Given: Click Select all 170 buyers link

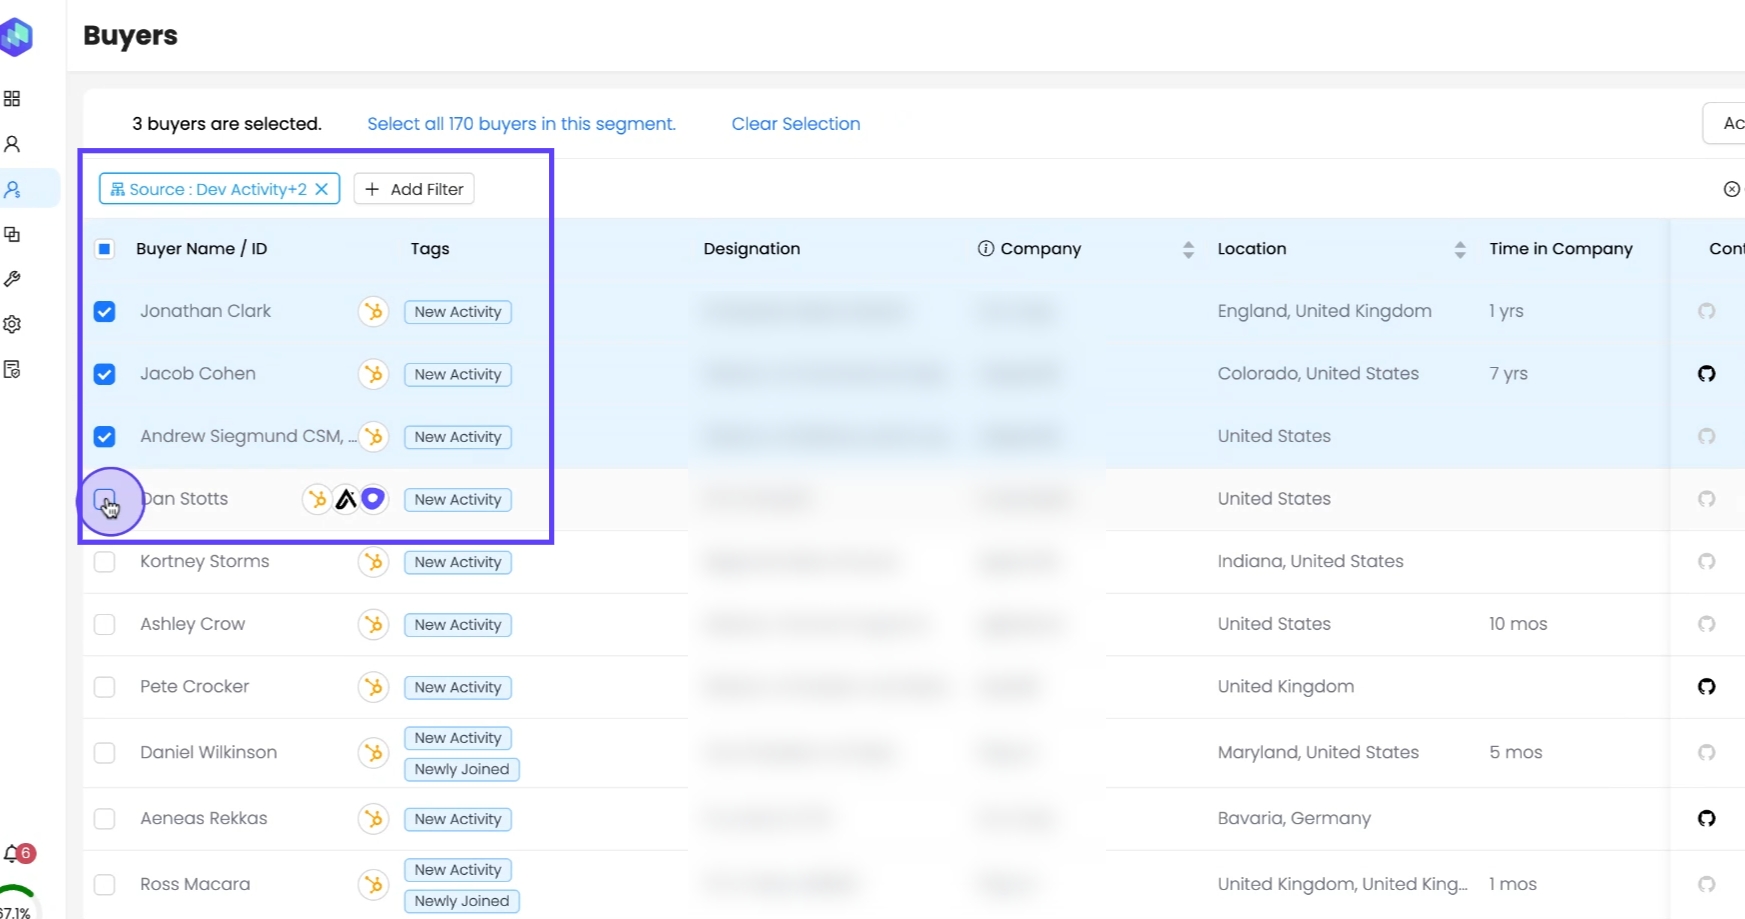Looking at the screenshot, I should pyautogui.click(x=521, y=124).
